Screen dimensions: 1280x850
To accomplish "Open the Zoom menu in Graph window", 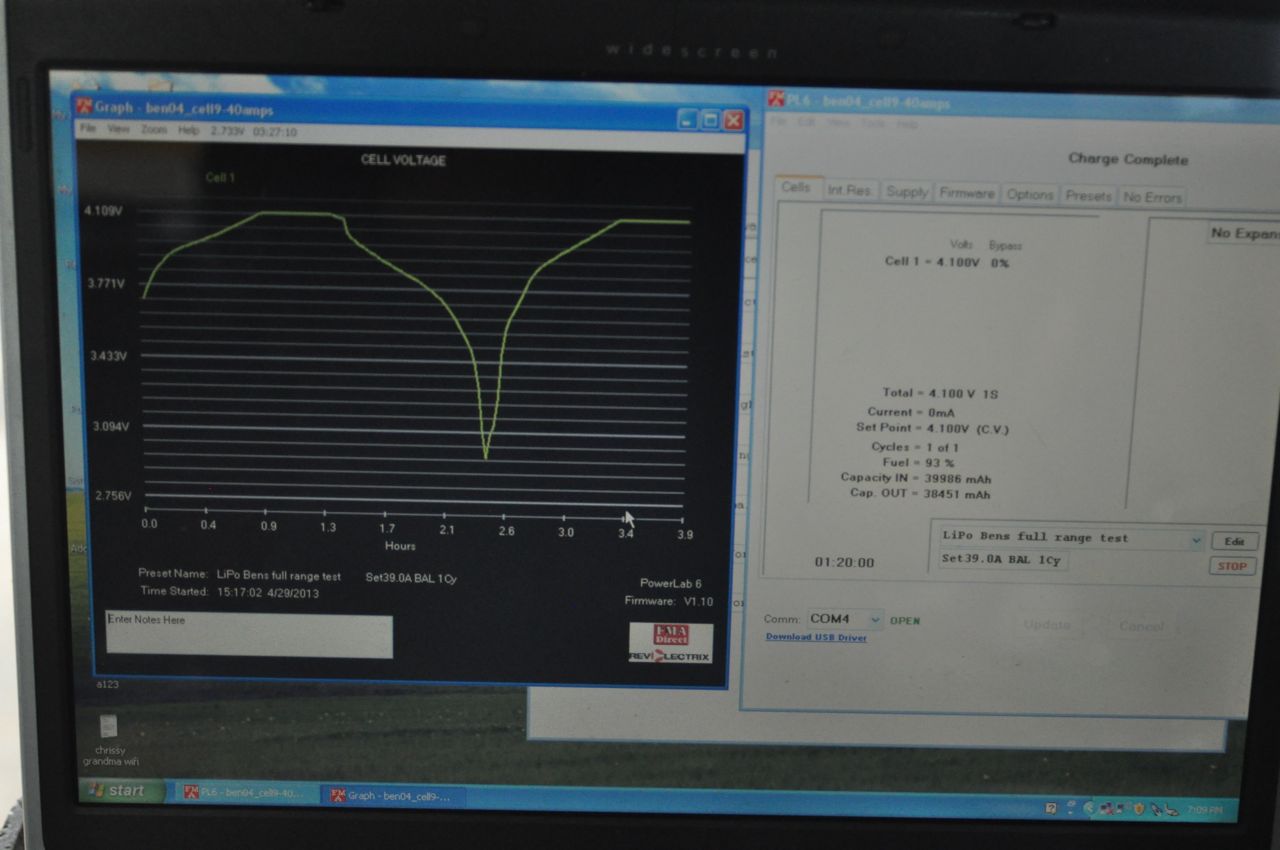I will coord(154,130).
